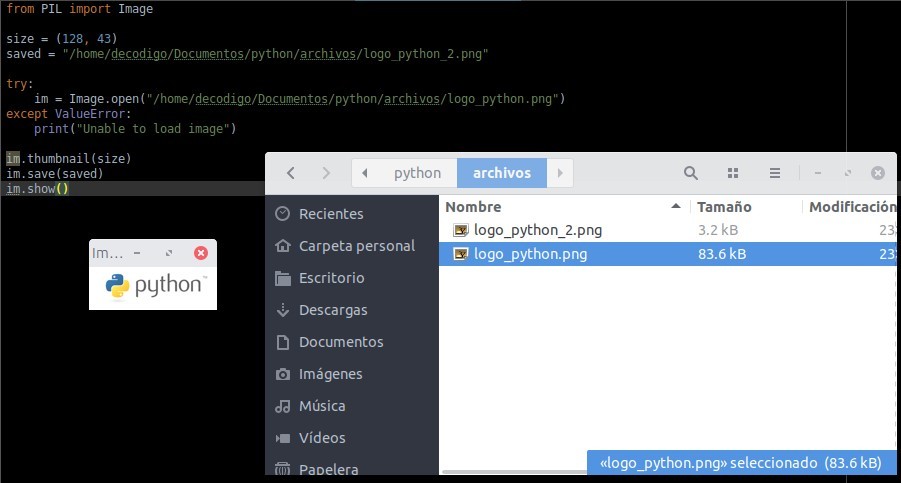Select the archivos path bar segment
The height and width of the screenshot is (483, 901).
[x=502, y=173]
